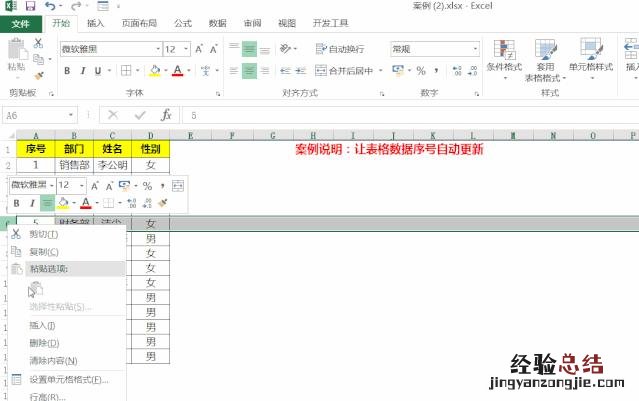Click the formula bar input showing 5

(x=411, y=115)
